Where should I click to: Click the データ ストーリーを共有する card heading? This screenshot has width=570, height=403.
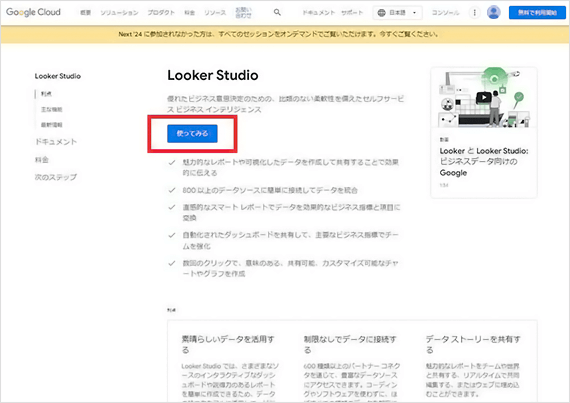pyautogui.click(x=473, y=344)
